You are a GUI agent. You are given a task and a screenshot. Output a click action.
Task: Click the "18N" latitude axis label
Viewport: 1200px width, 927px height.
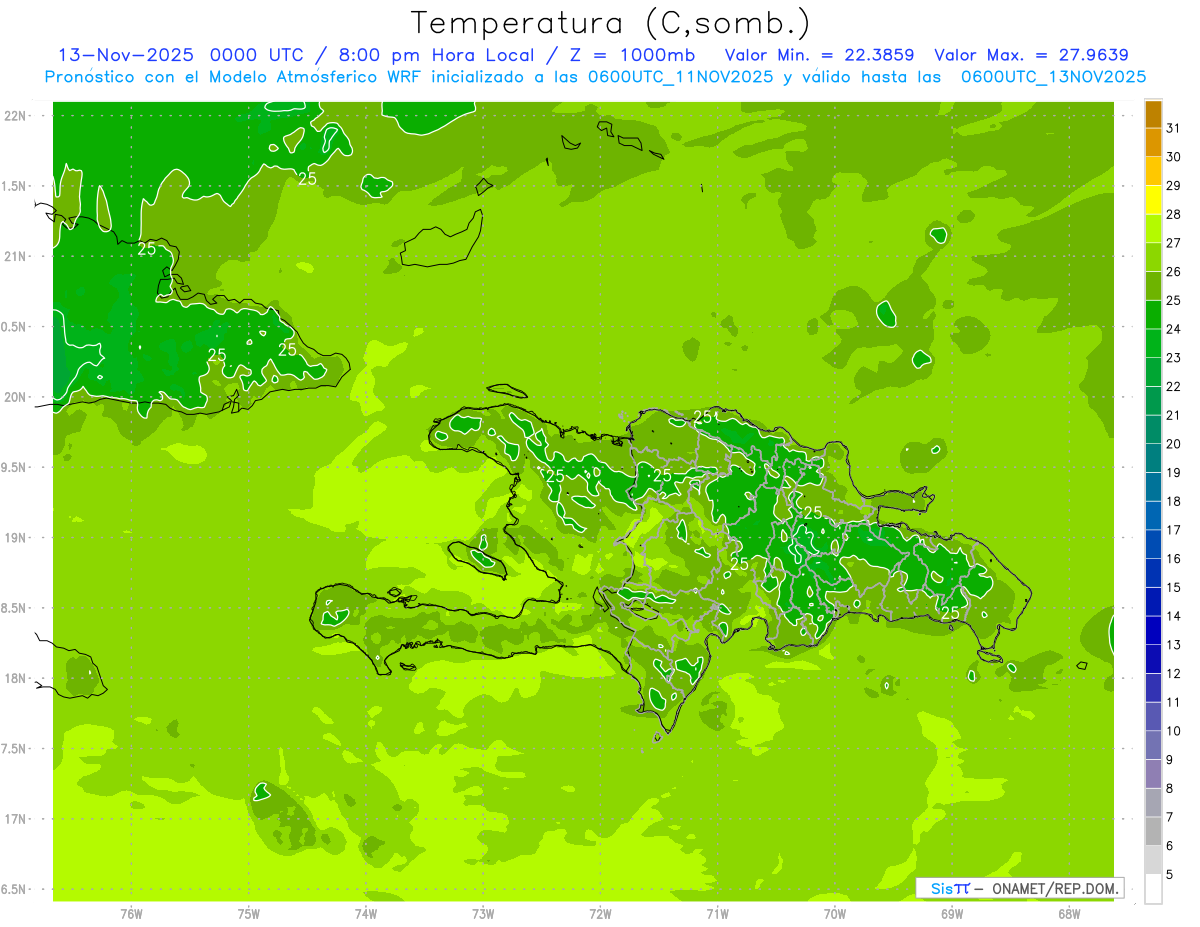(x=15, y=678)
